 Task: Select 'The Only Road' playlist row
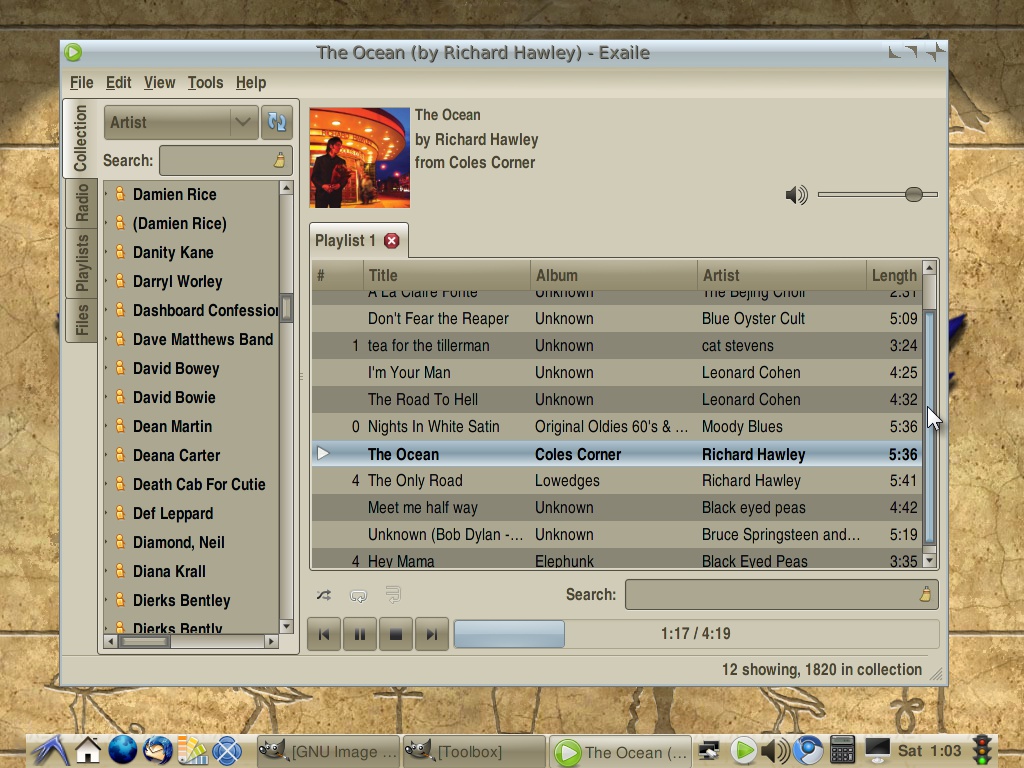coord(616,481)
